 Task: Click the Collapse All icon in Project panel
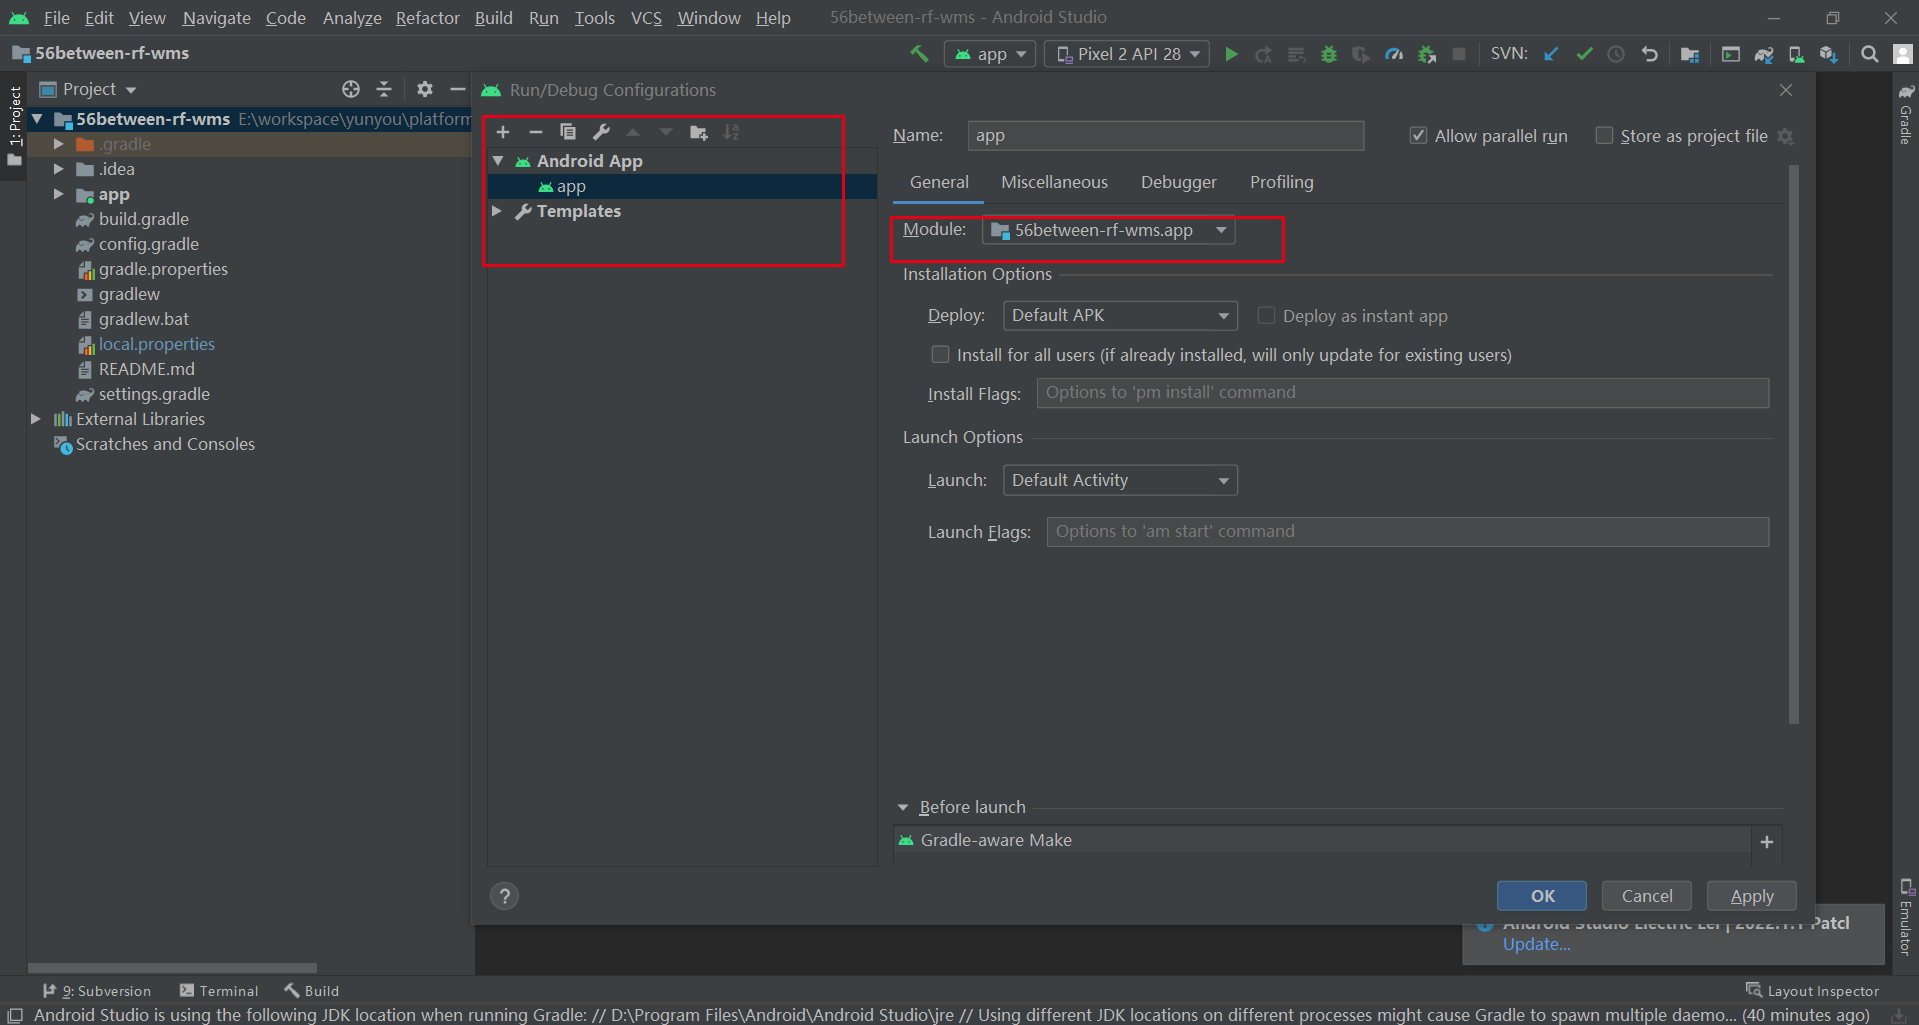coord(384,89)
